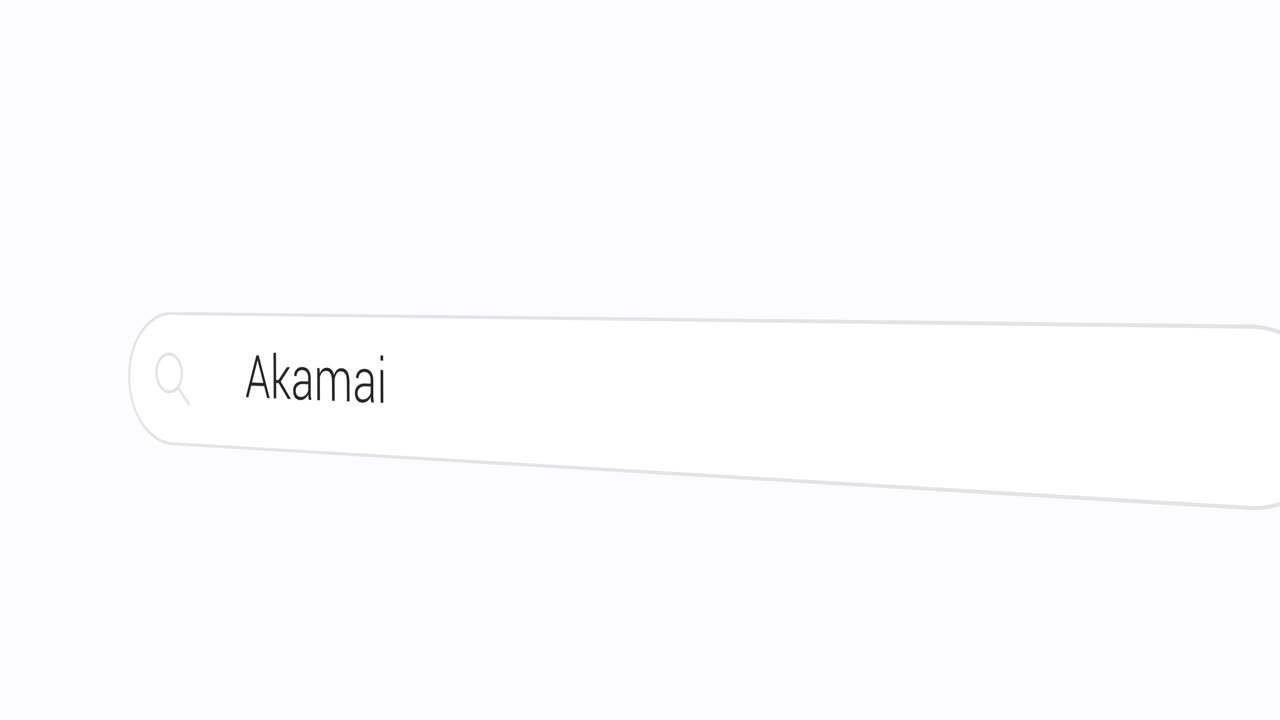Click the top border line of search bar

[x=700, y=320]
